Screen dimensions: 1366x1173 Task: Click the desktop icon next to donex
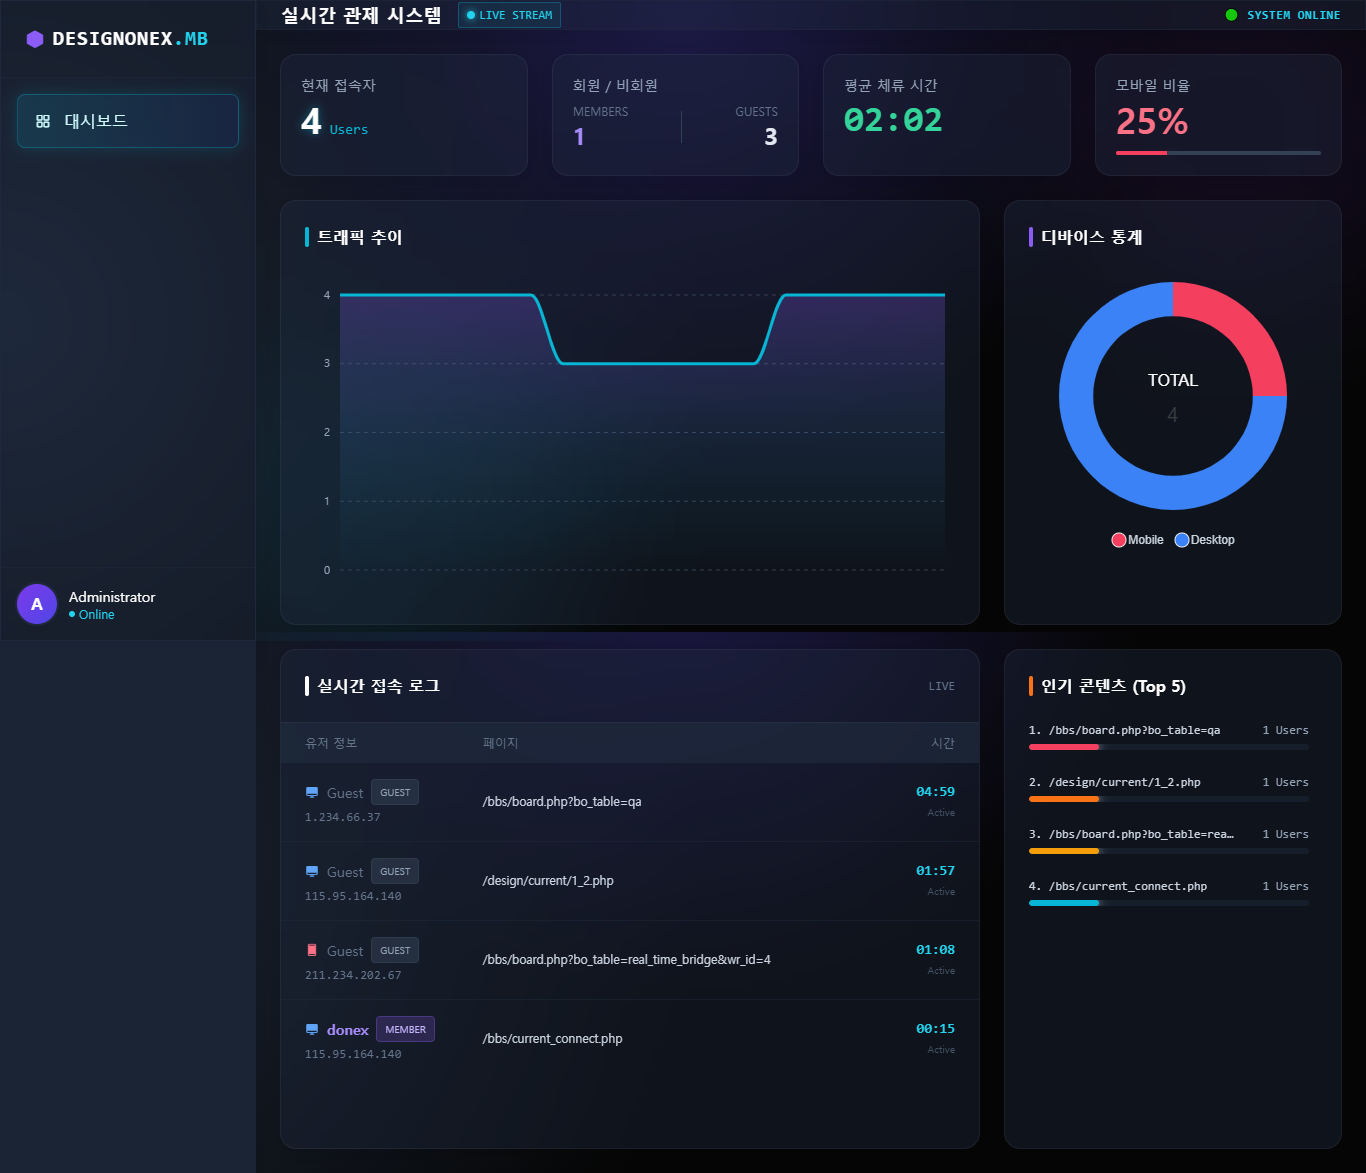coord(312,1030)
